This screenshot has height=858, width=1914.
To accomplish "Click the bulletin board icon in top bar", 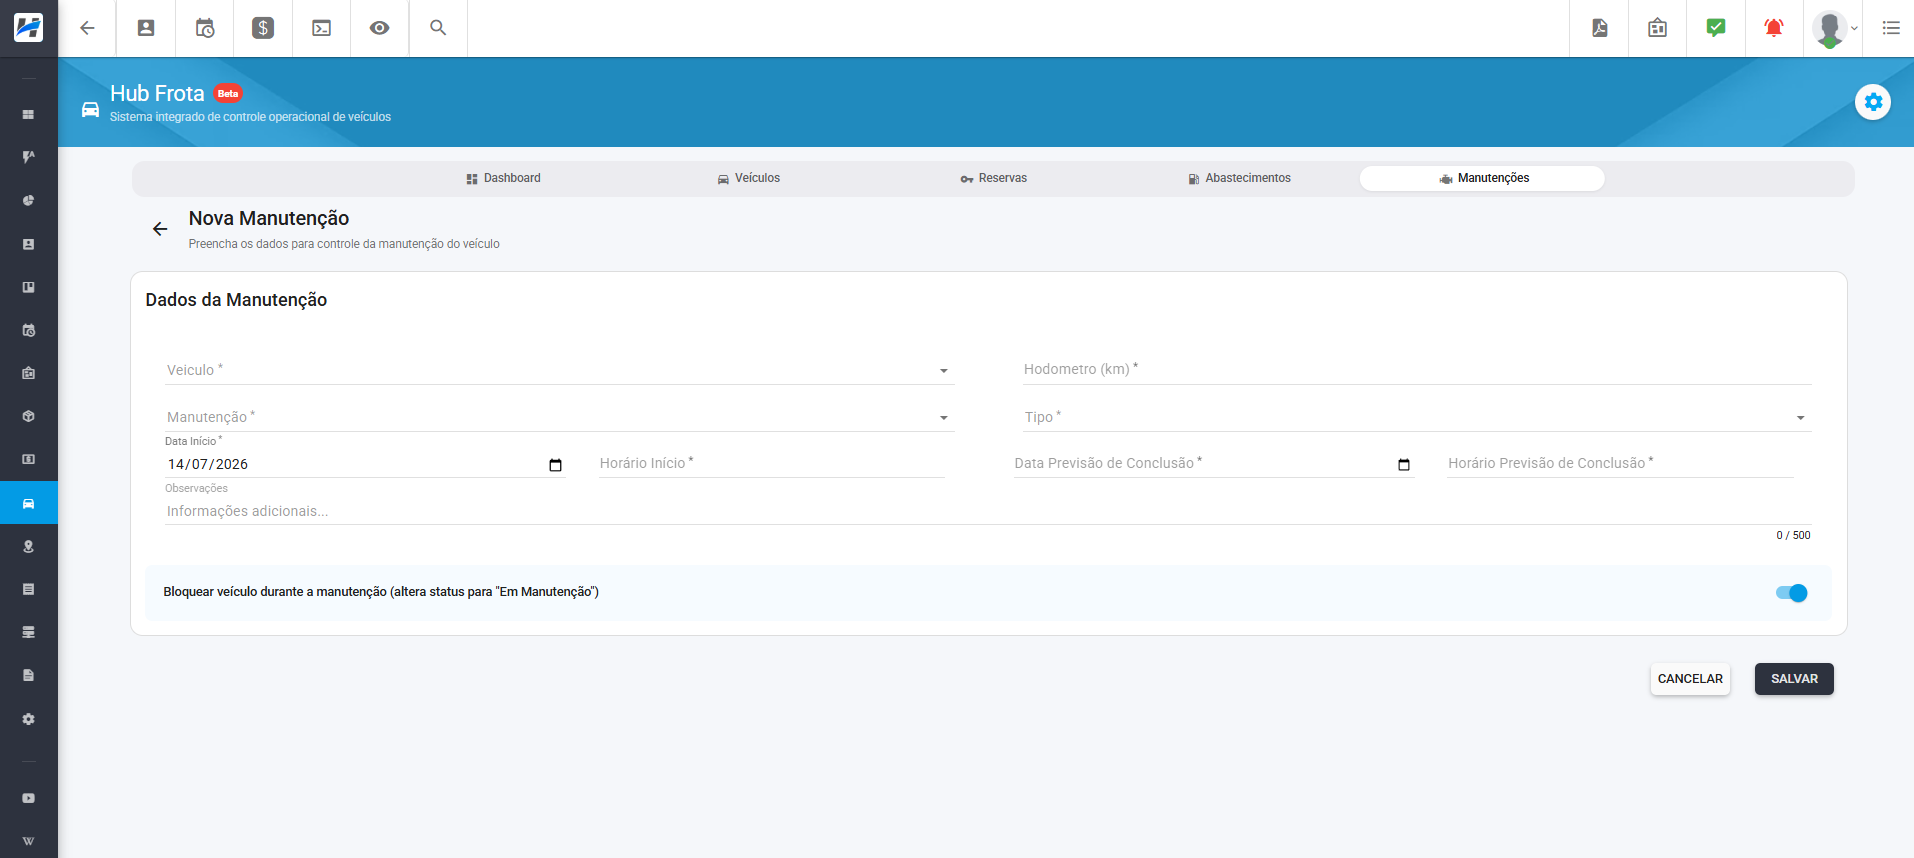I will click(x=1657, y=28).
